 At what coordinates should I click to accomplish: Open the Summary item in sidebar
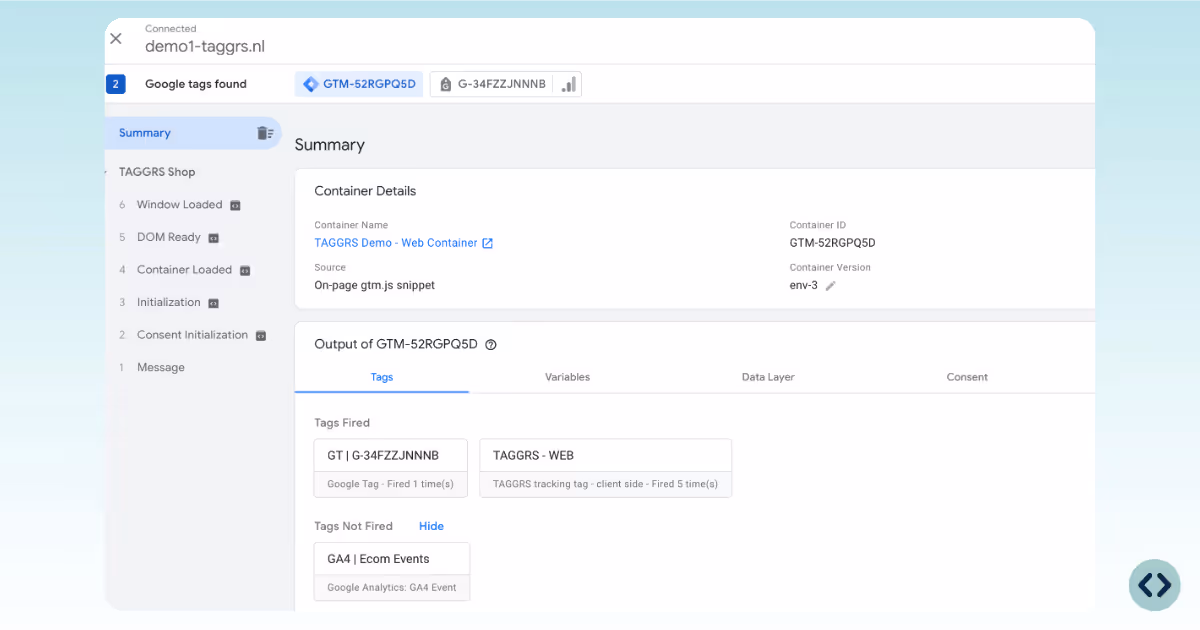pos(192,133)
